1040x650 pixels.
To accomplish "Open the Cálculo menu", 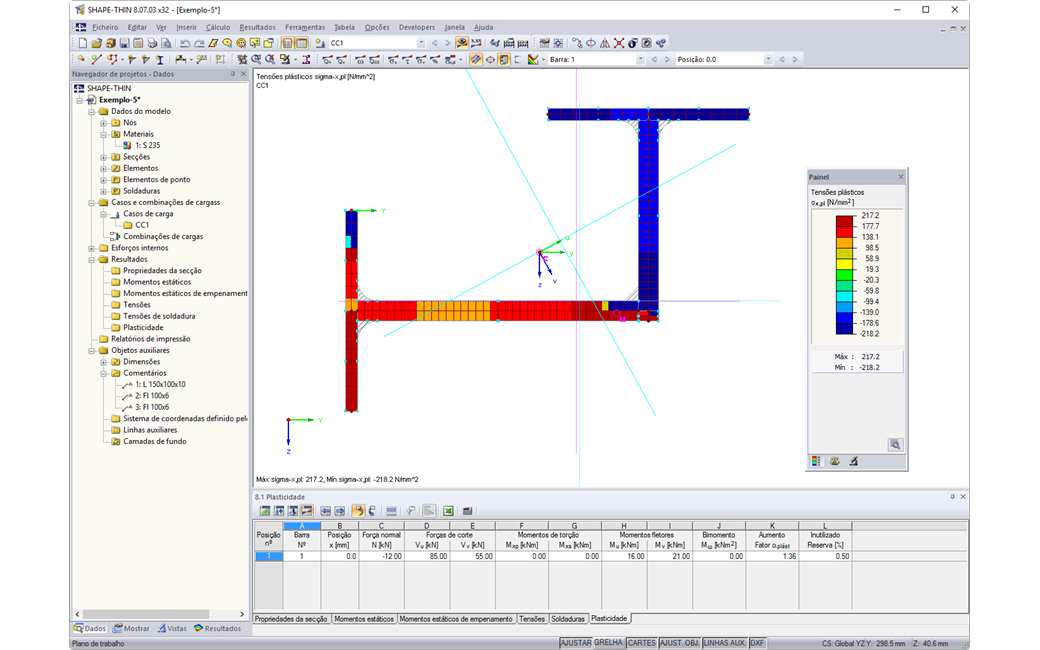I will point(218,27).
